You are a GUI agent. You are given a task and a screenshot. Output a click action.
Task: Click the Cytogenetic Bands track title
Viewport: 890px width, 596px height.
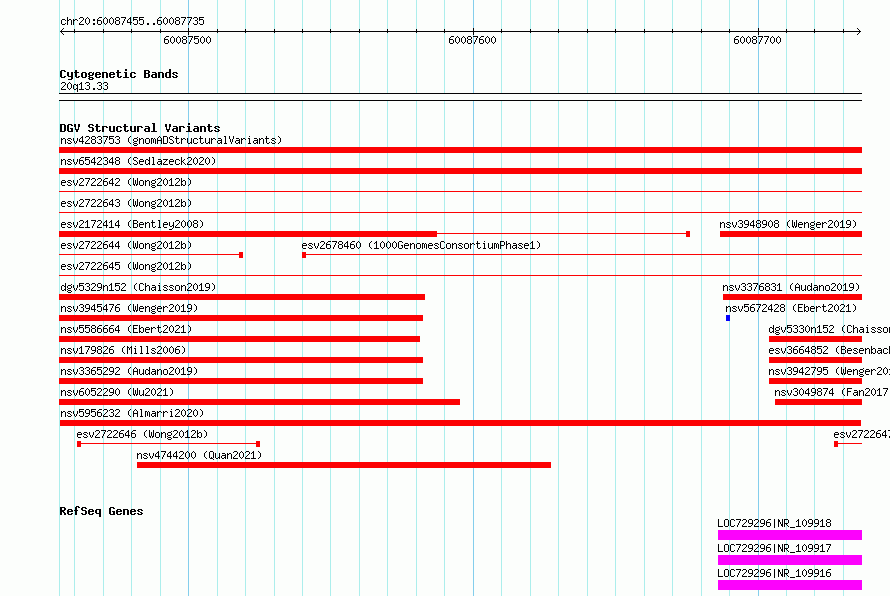tap(119, 74)
